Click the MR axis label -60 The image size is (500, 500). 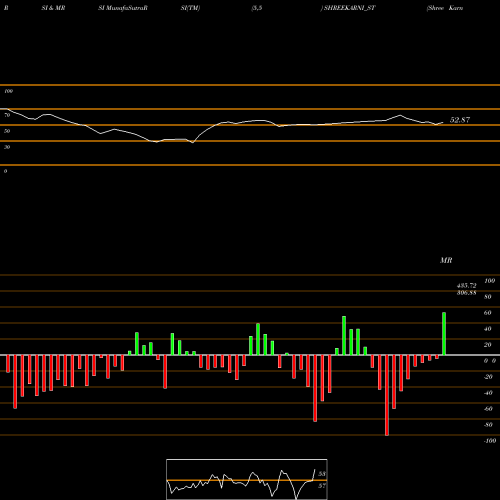[x=488, y=409]
